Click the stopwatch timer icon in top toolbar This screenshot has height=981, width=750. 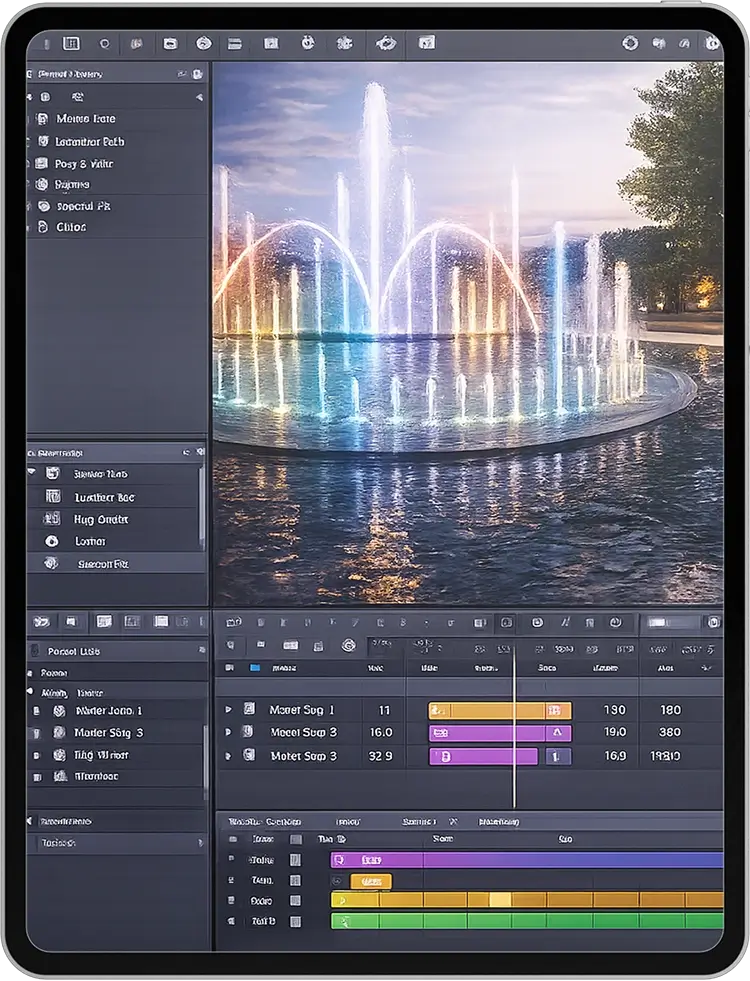click(x=307, y=43)
